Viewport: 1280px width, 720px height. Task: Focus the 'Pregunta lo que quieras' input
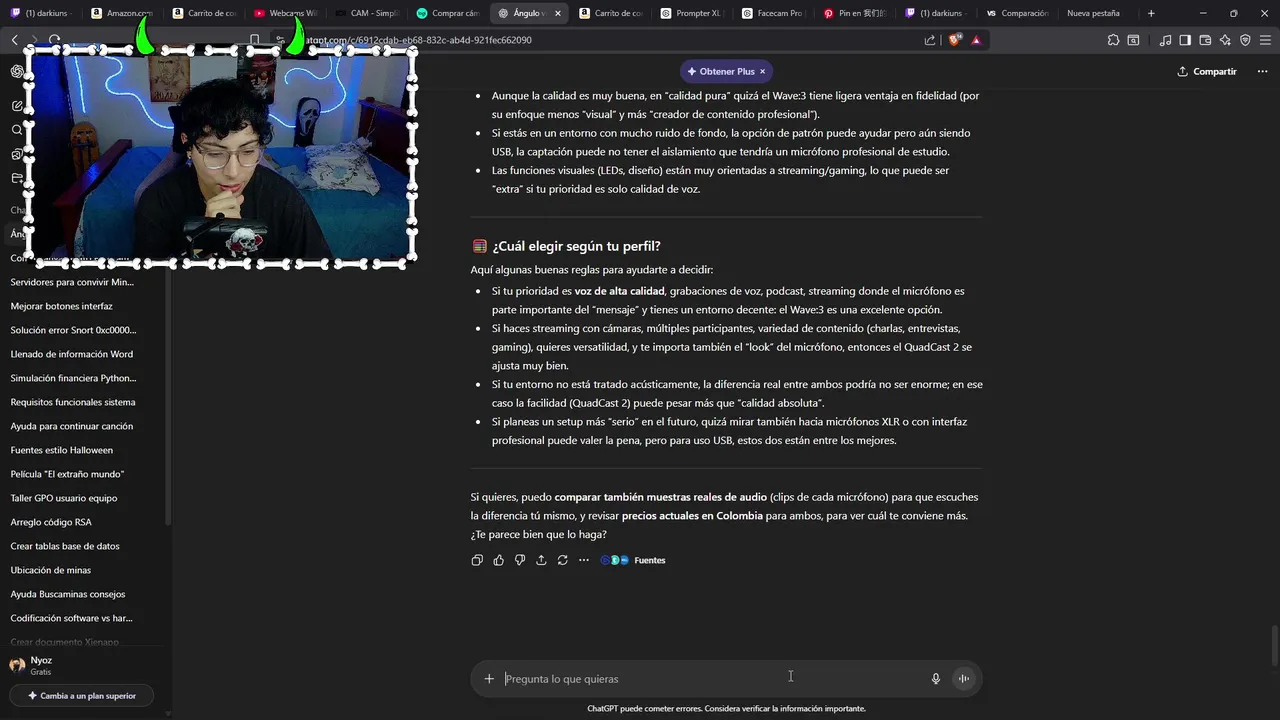pyautogui.click(x=710, y=679)
